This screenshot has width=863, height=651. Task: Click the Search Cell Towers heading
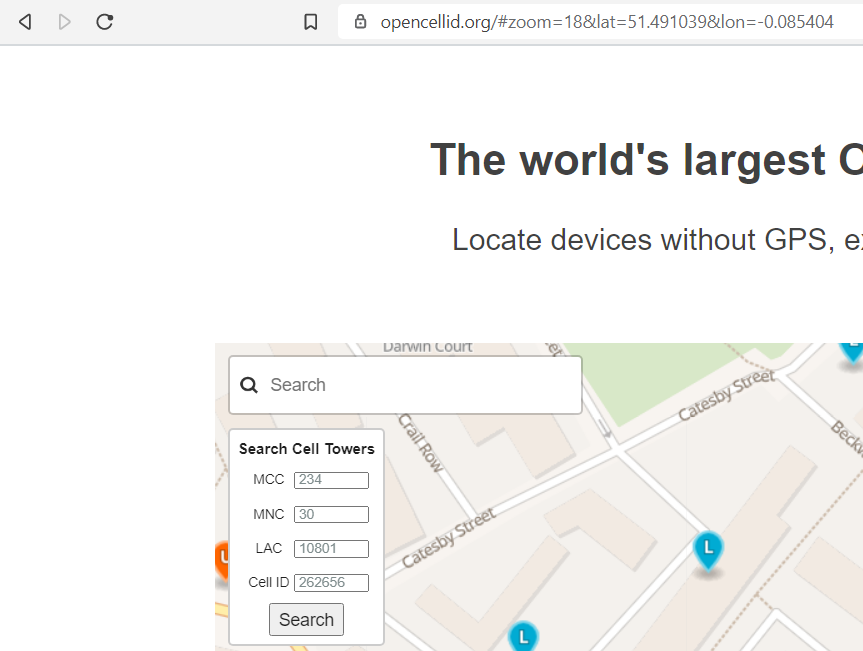(x=307, y=449)
